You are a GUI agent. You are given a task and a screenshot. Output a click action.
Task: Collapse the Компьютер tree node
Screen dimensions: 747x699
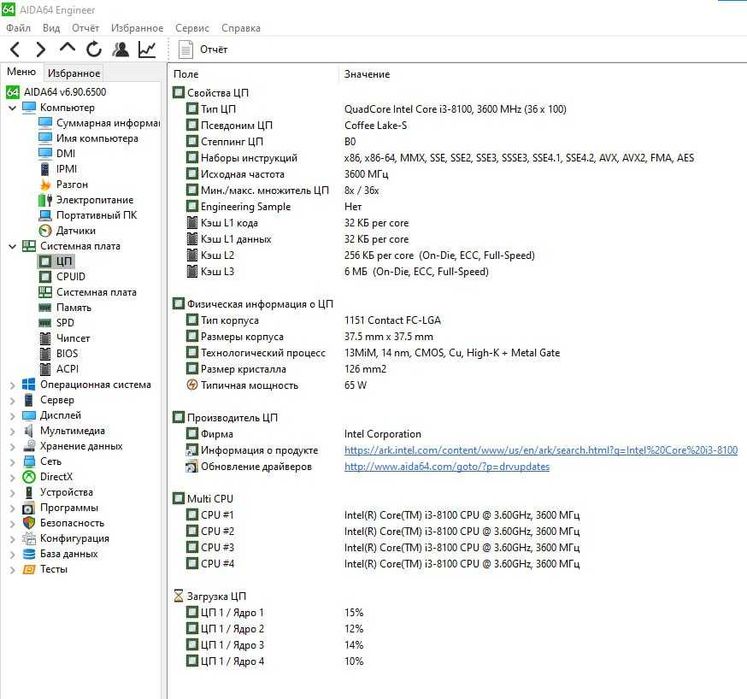click(x=12, y=108)
